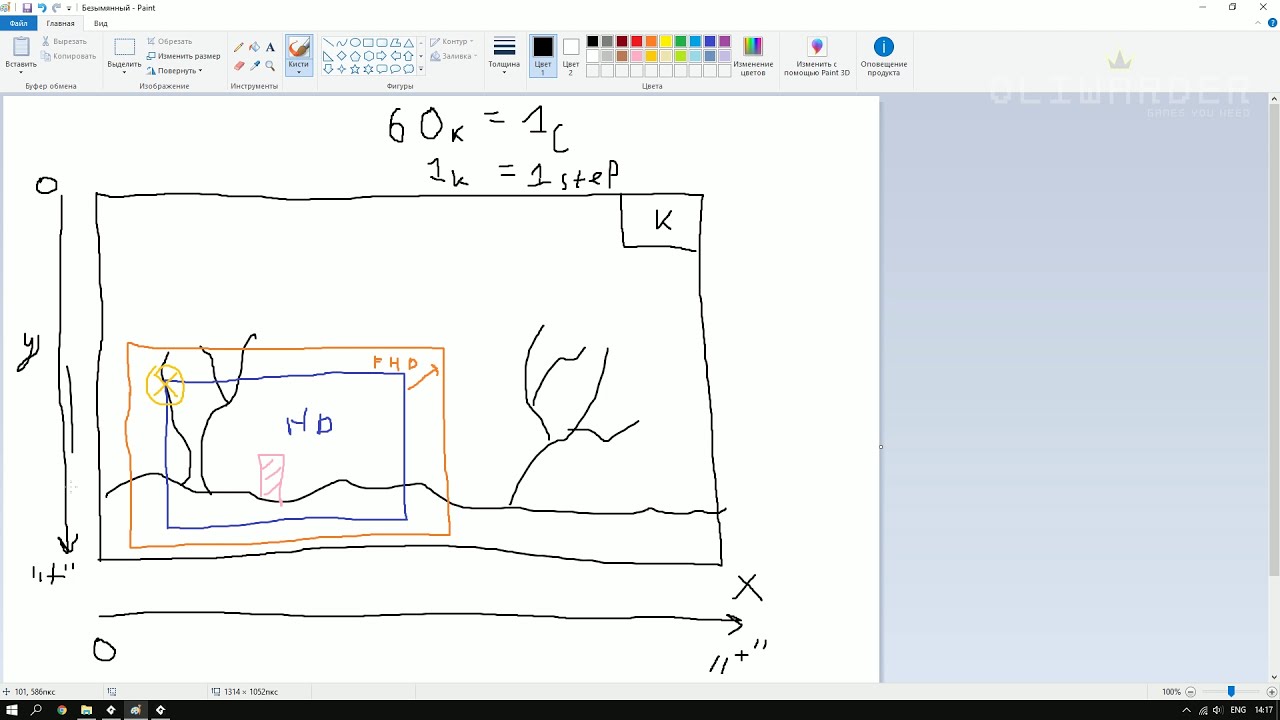Click the Обрезать crop button
1280x720 pixels.
coord(169,42)
